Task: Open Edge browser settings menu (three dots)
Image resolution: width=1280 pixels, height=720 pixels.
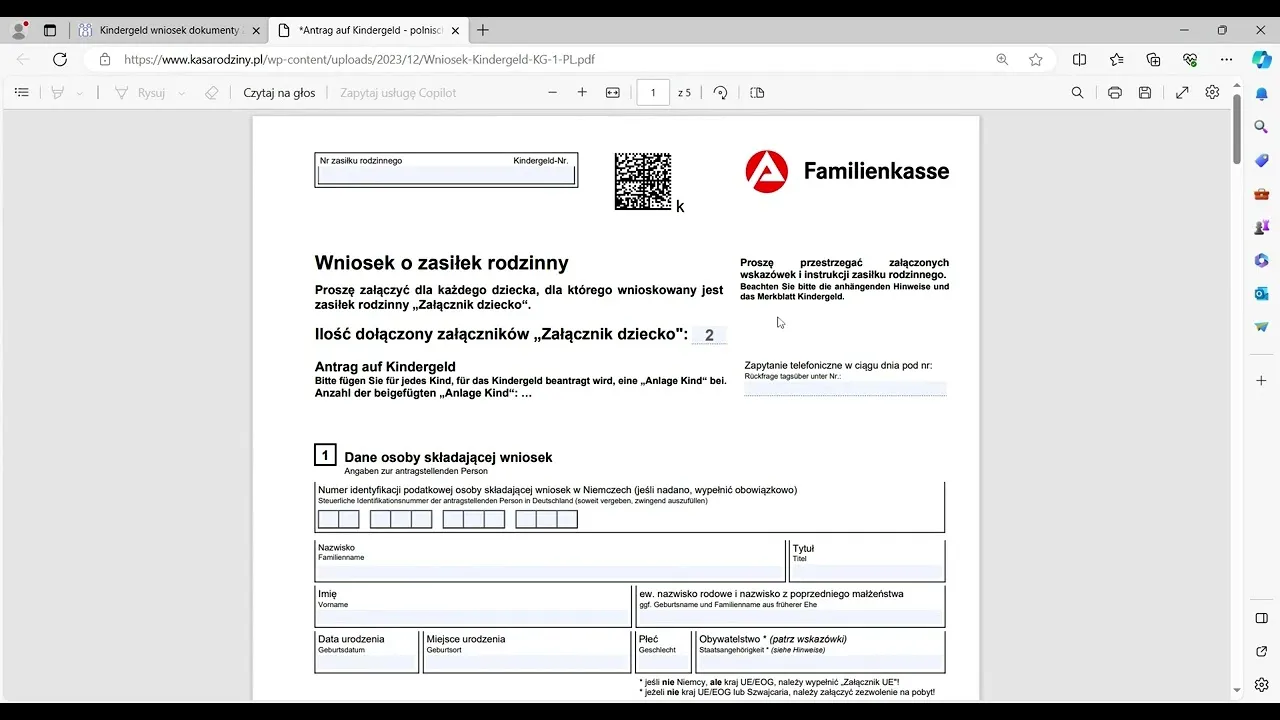Action: [x=1226, y=60]
